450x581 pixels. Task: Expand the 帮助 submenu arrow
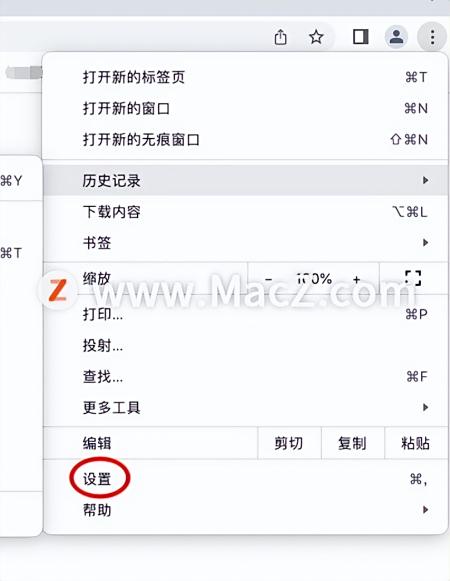[426, 510]
